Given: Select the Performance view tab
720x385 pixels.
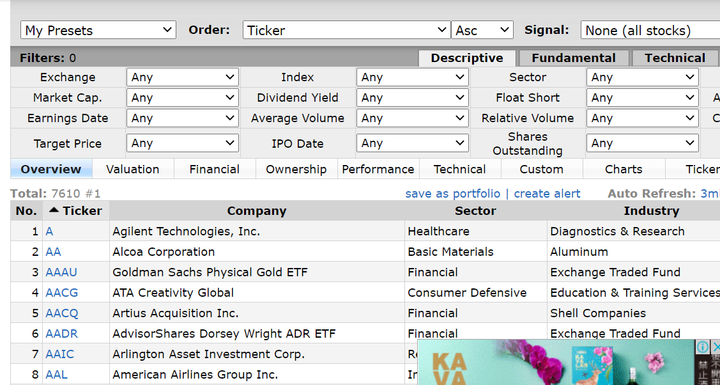Looking at the screenshot, I should click(x=378, y=169).
